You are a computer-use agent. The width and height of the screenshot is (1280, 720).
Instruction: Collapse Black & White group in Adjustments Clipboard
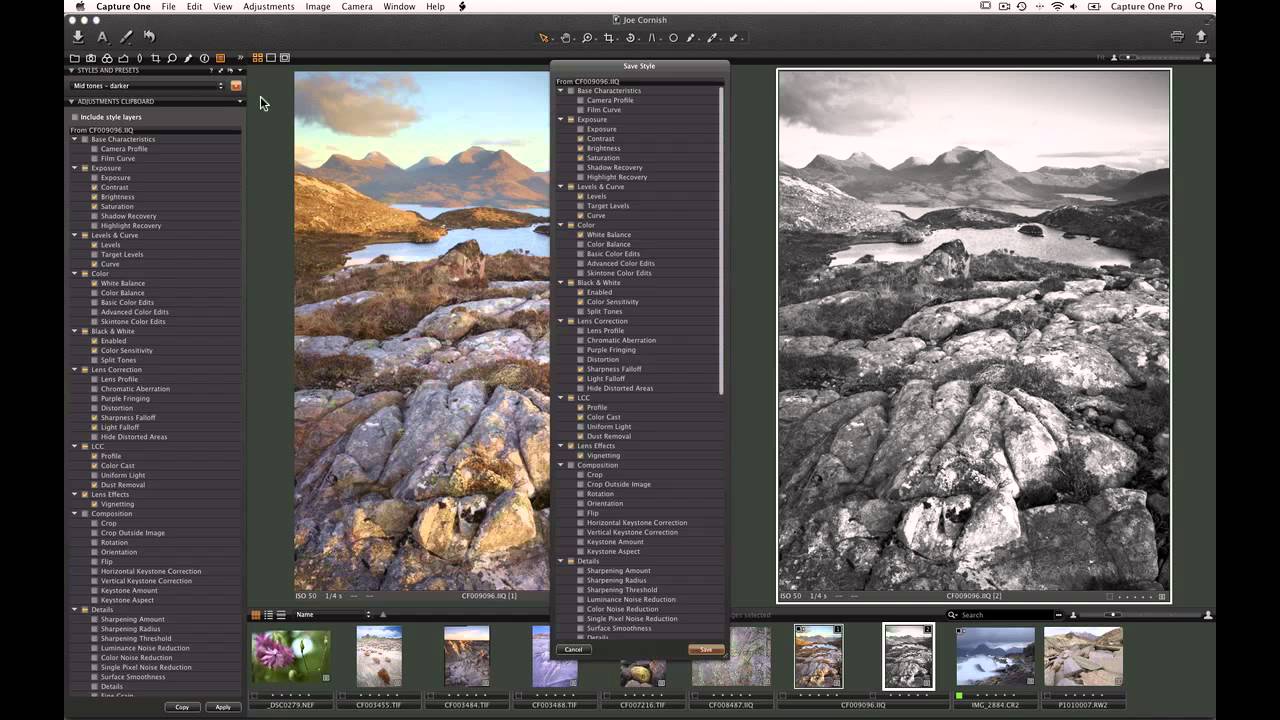click(x=75, y=331)
